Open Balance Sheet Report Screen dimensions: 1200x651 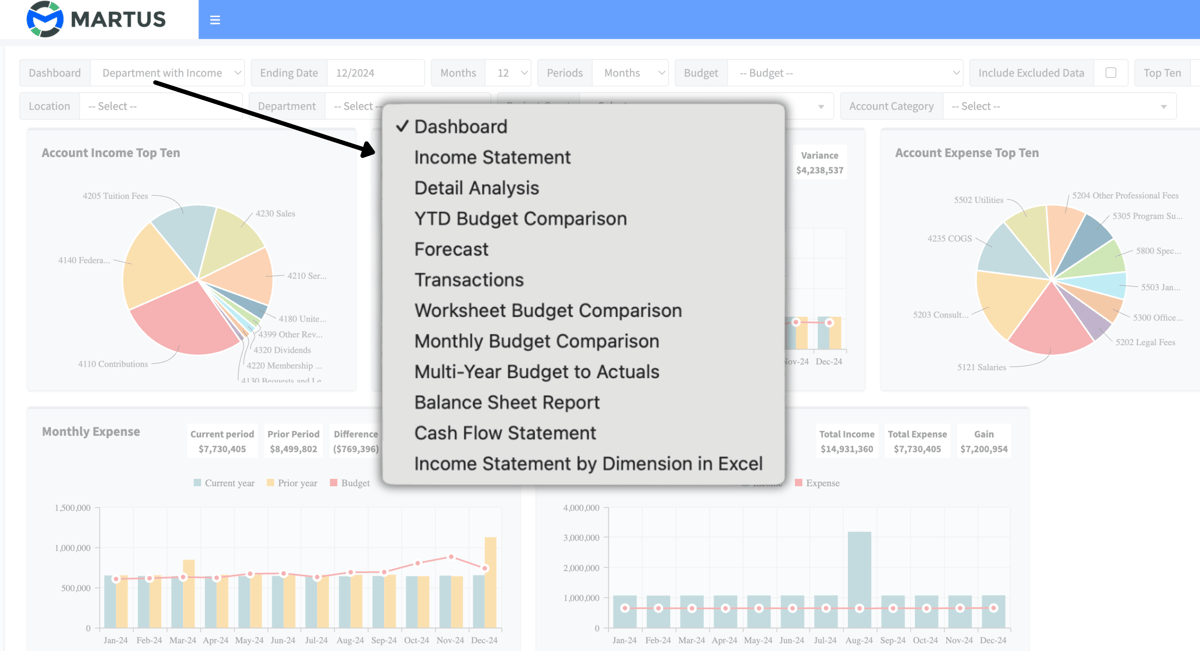(584, 403)
